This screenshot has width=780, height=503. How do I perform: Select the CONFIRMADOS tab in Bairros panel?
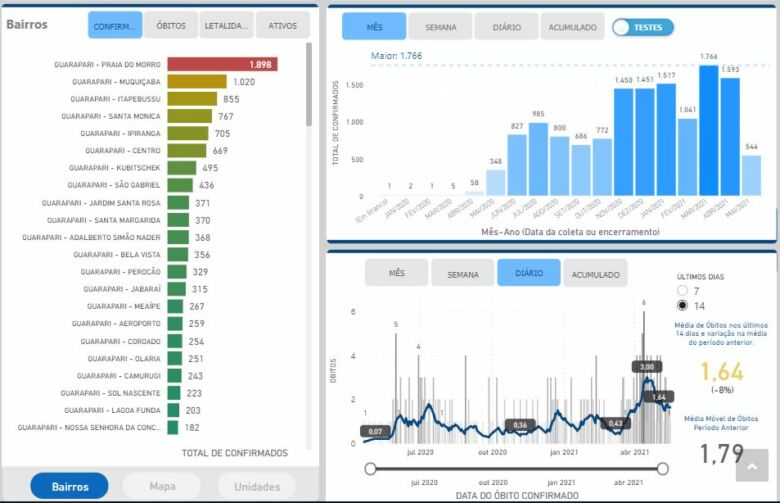point(115,25)
